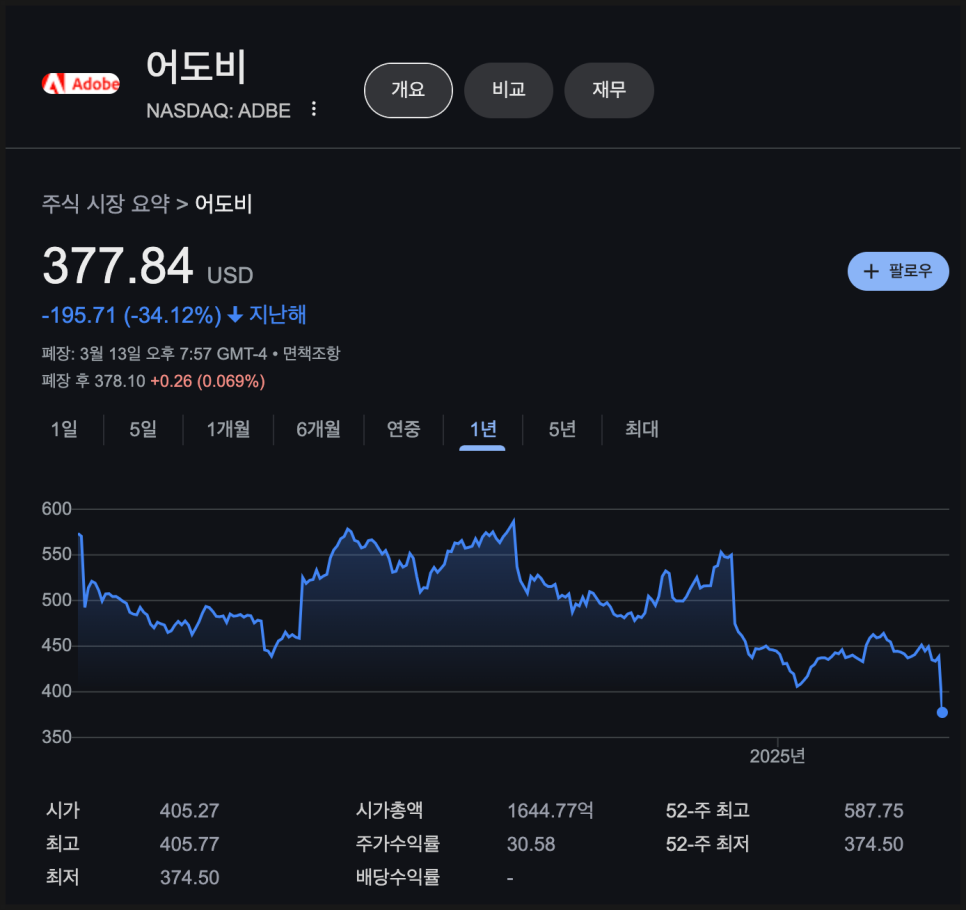Click the 600 y-axis label
The image size is (966, 910).
[x=57, y=509]
